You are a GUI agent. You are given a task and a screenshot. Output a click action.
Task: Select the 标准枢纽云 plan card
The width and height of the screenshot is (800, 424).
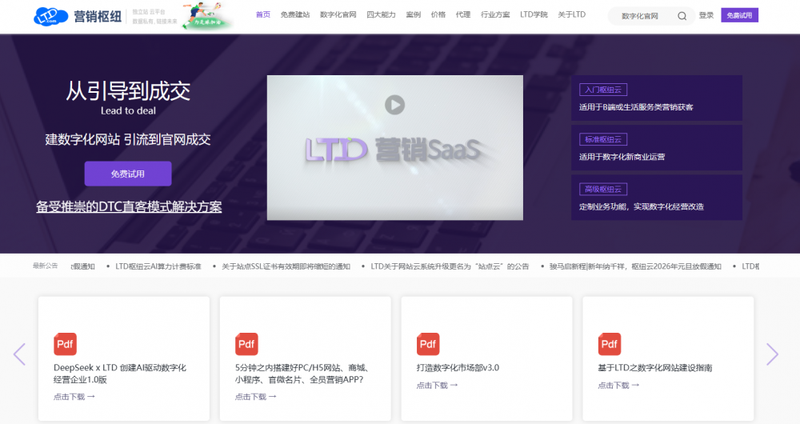click(x=656, y=147)
